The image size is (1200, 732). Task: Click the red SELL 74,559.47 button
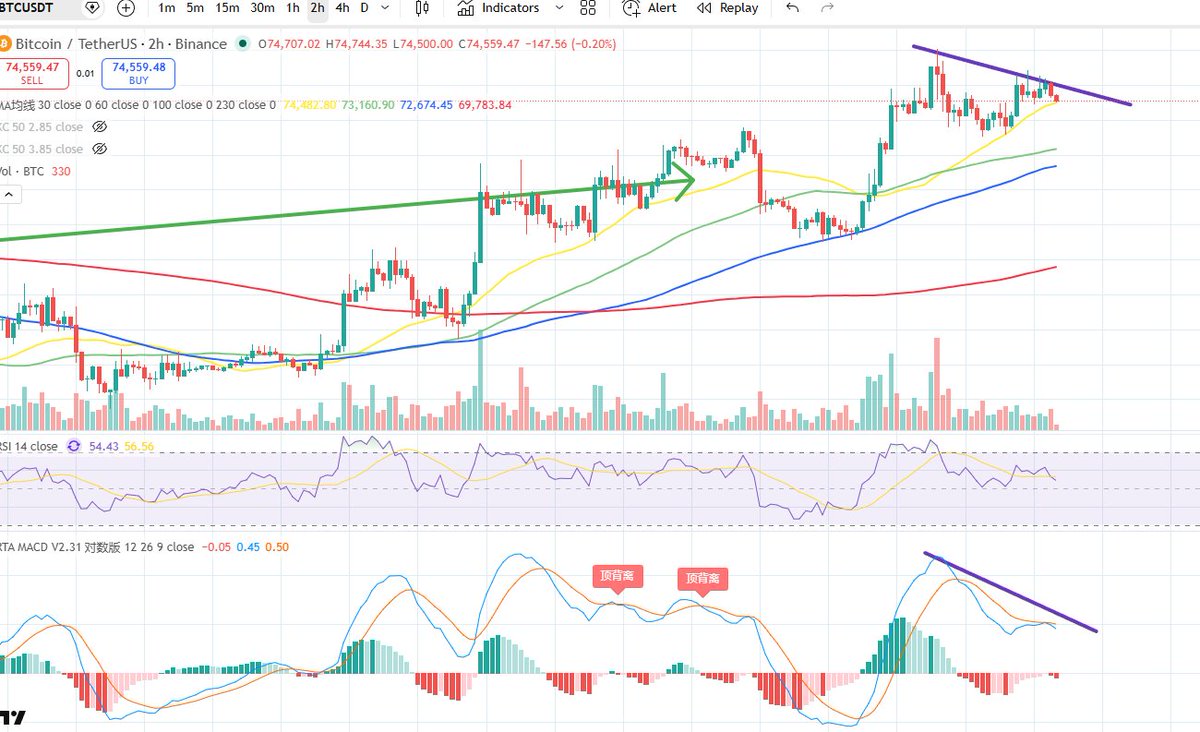[32, 73]
